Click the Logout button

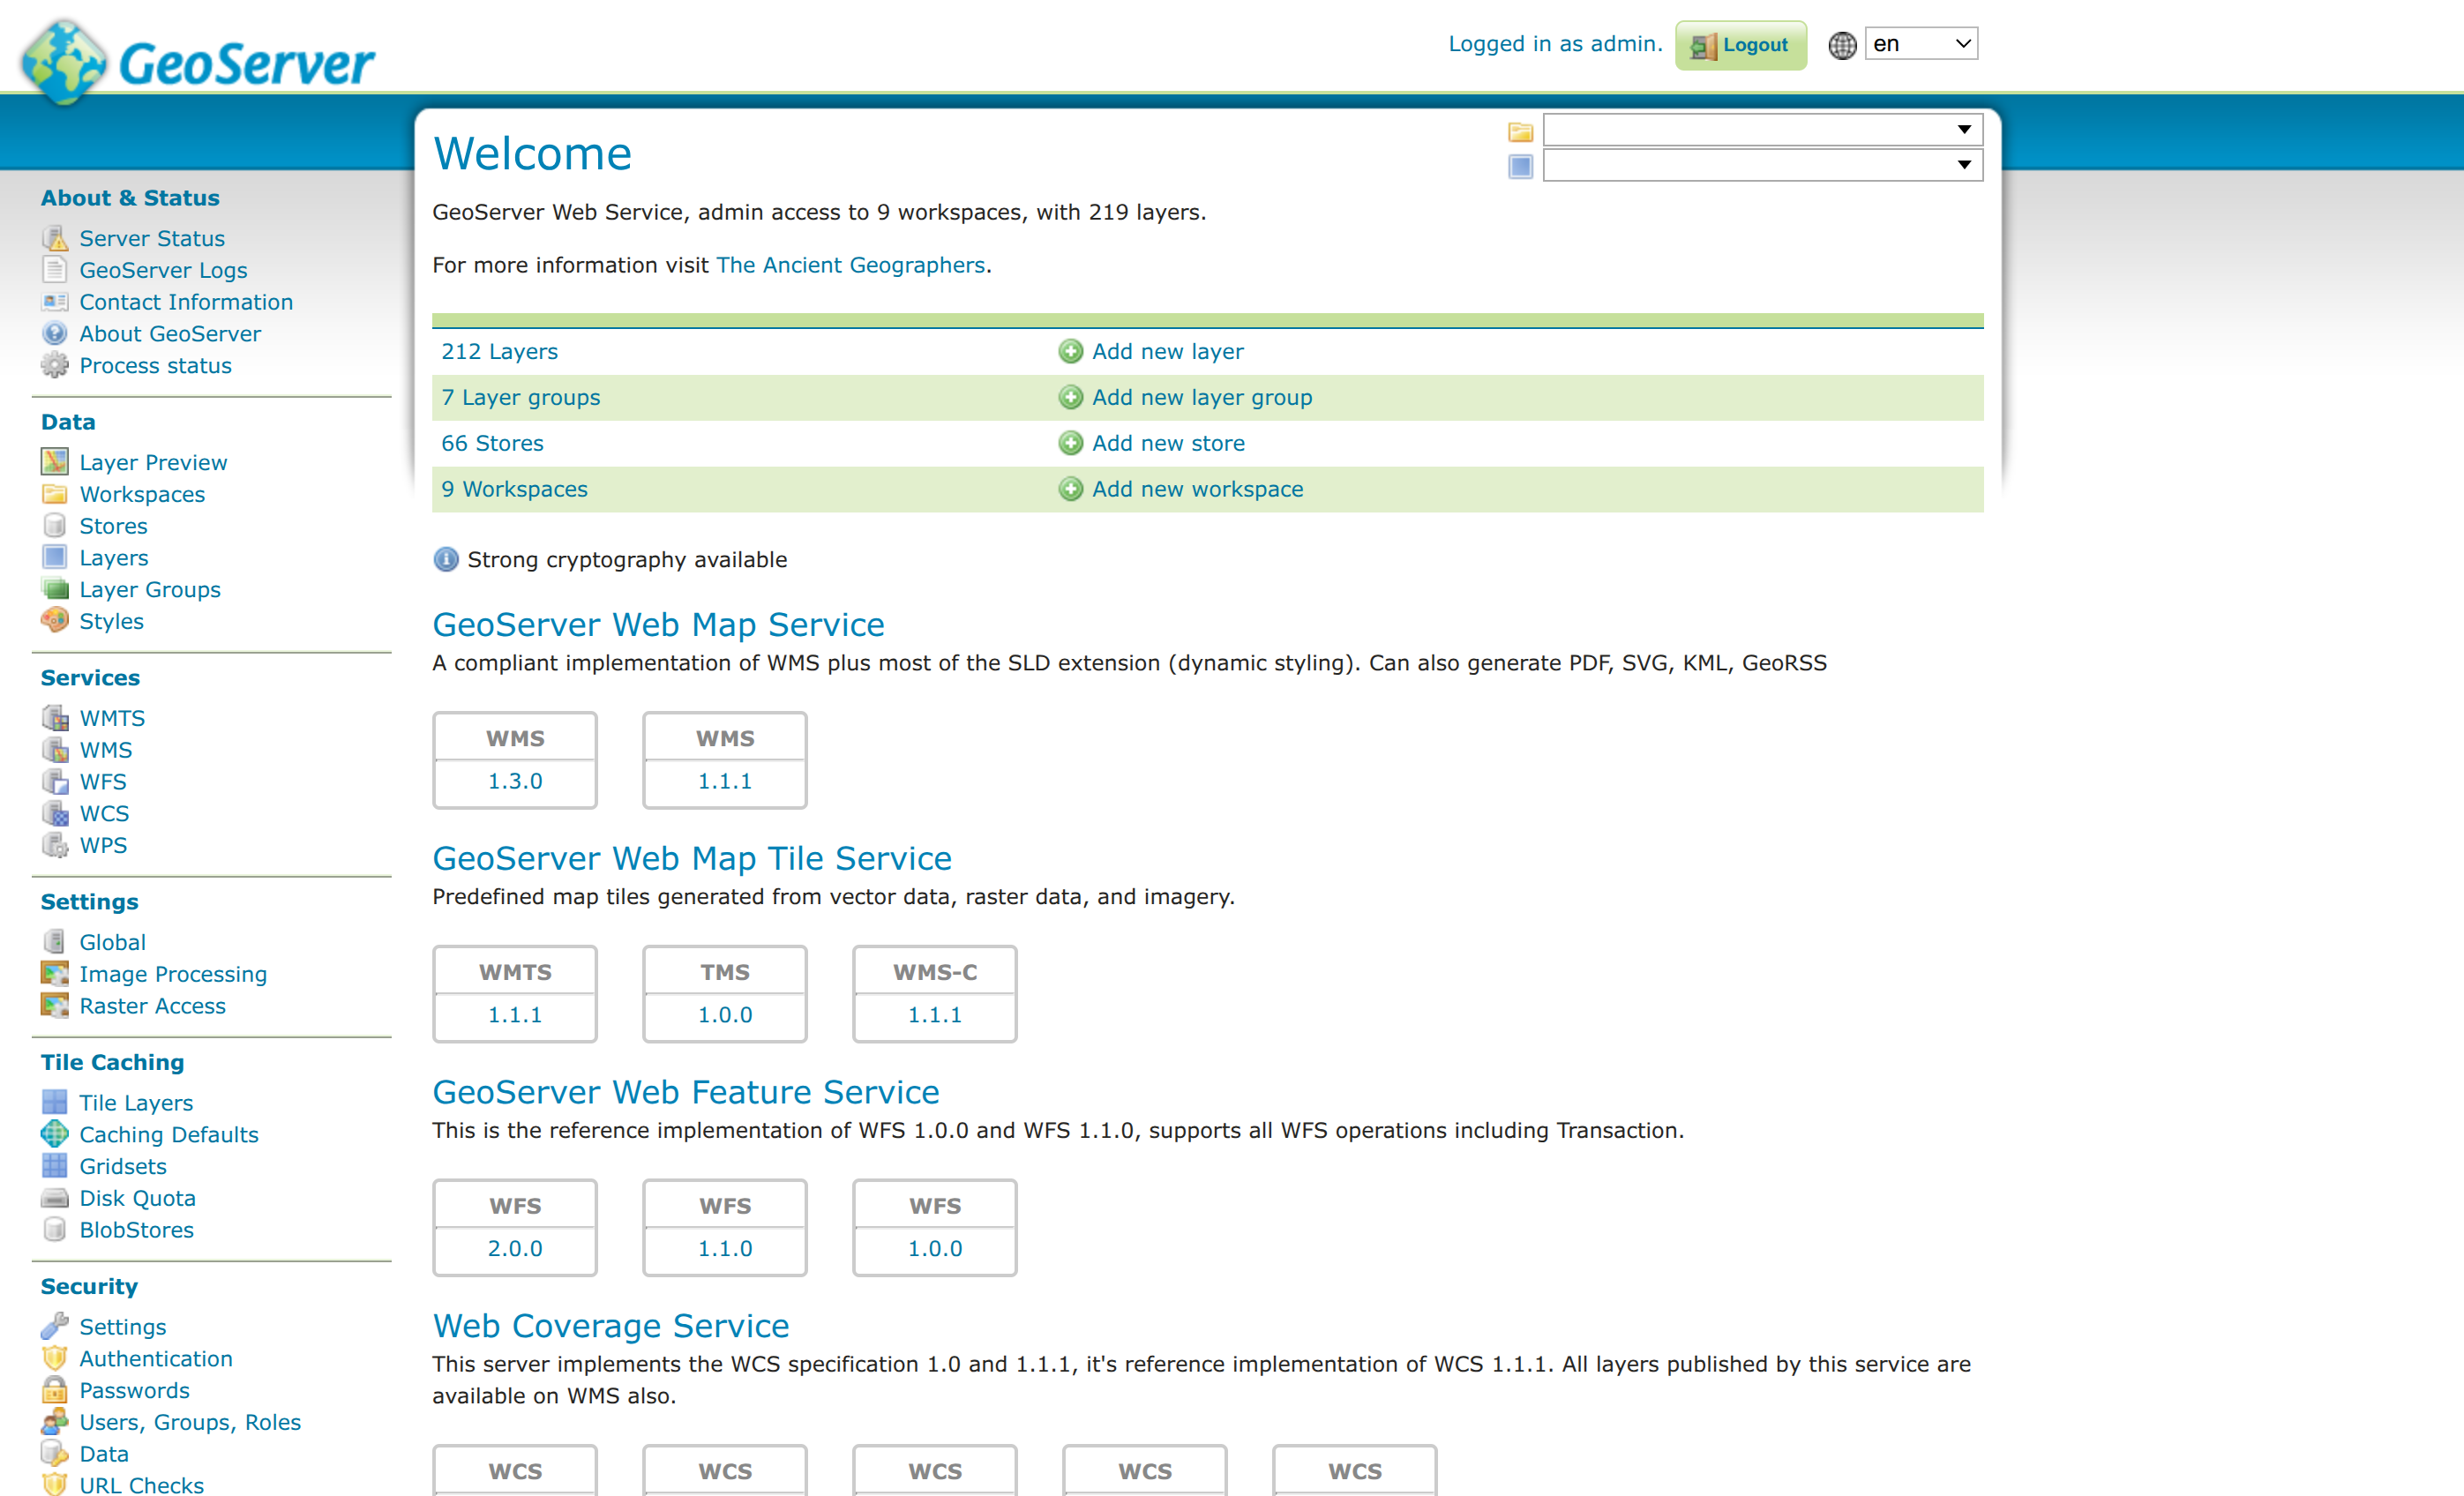pyautogui.click(x=1741, y=45)
